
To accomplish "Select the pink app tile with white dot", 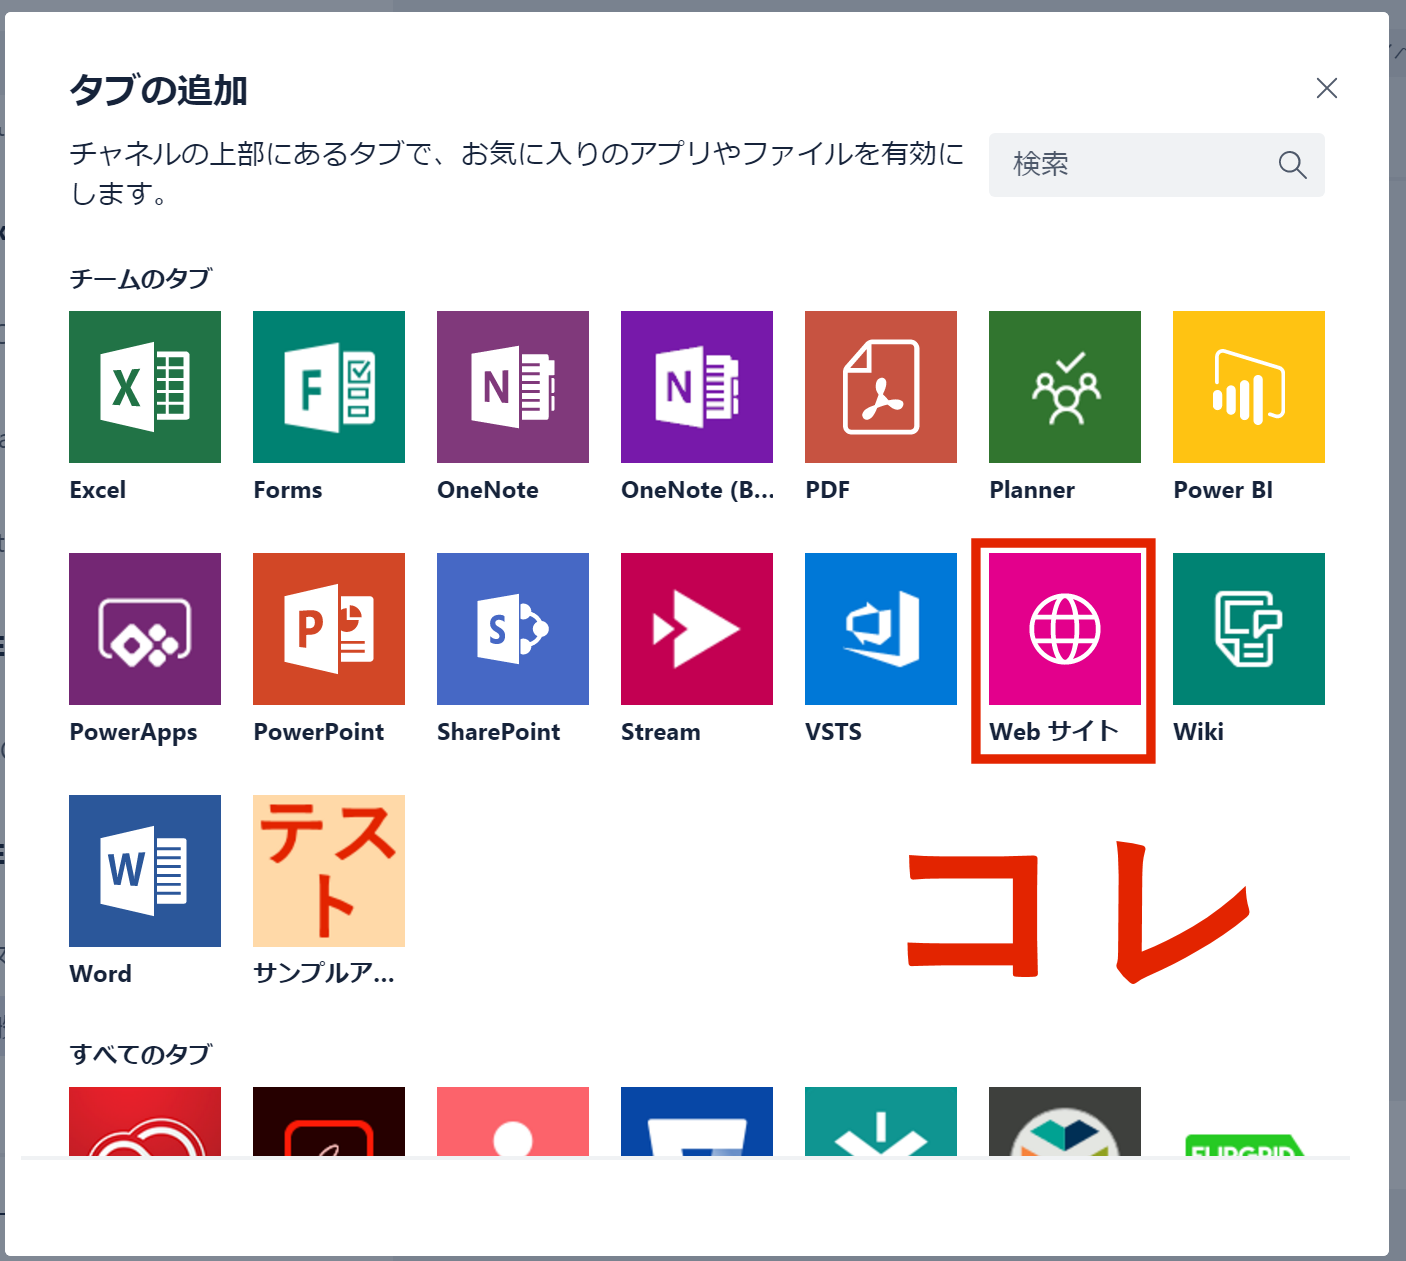I will coord(513,1121).
